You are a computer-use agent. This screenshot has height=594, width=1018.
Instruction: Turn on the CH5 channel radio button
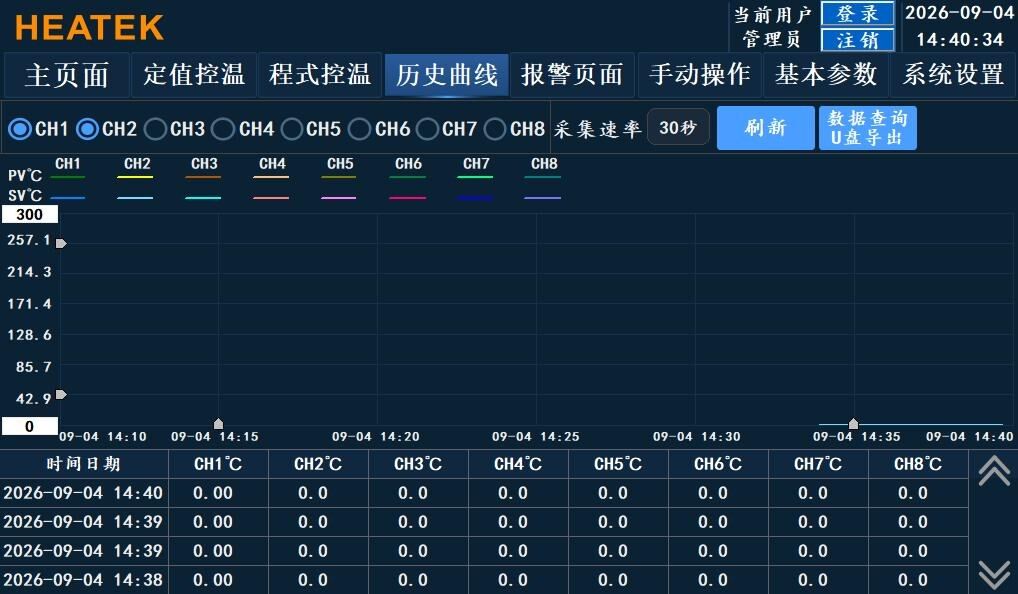pos(292,129)
